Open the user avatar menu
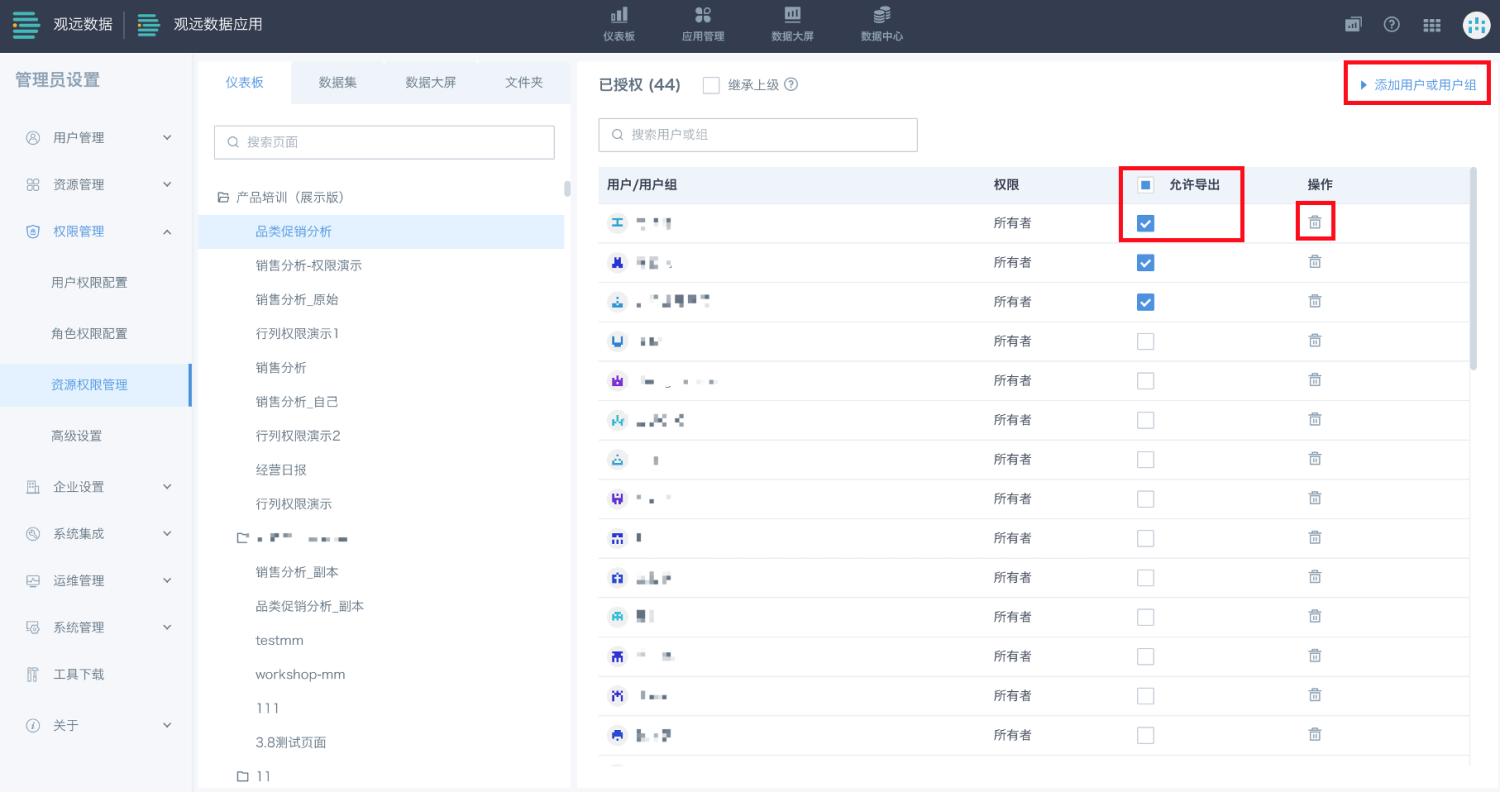Viewport: 1500px width, 792px height. pos(1476,25)
